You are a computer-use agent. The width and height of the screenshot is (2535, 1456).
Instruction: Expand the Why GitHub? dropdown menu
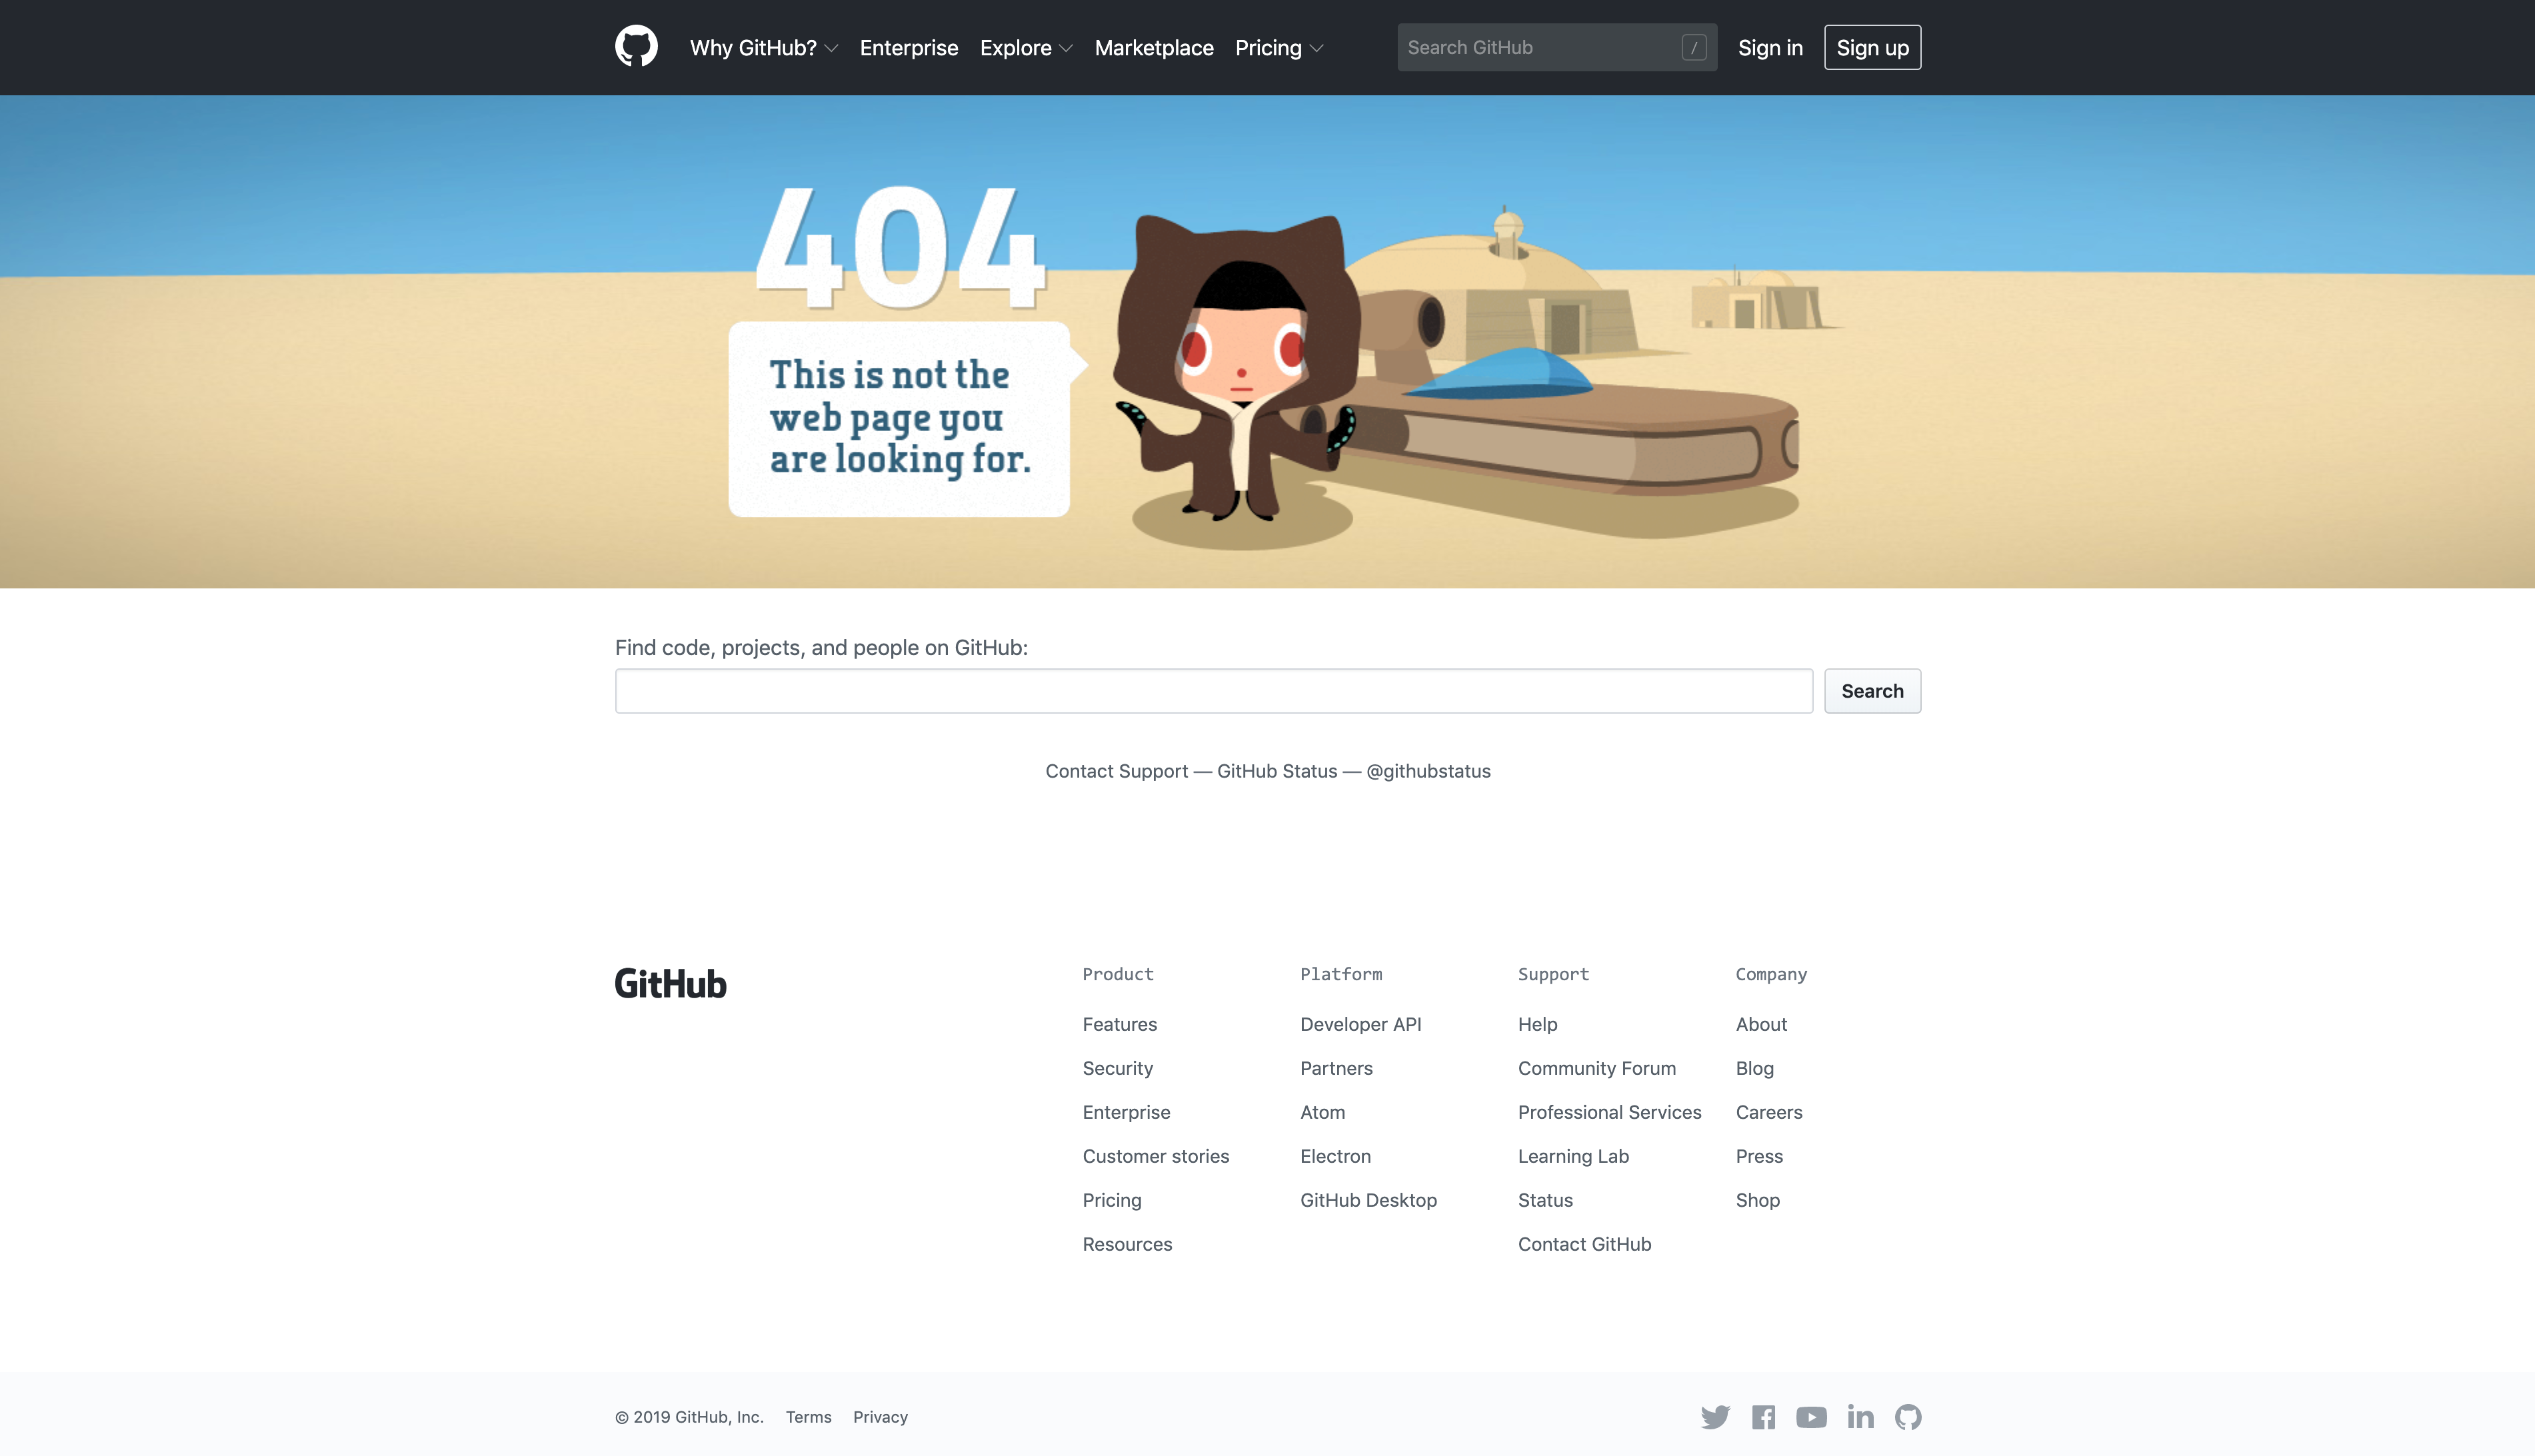tap(763, 47)
